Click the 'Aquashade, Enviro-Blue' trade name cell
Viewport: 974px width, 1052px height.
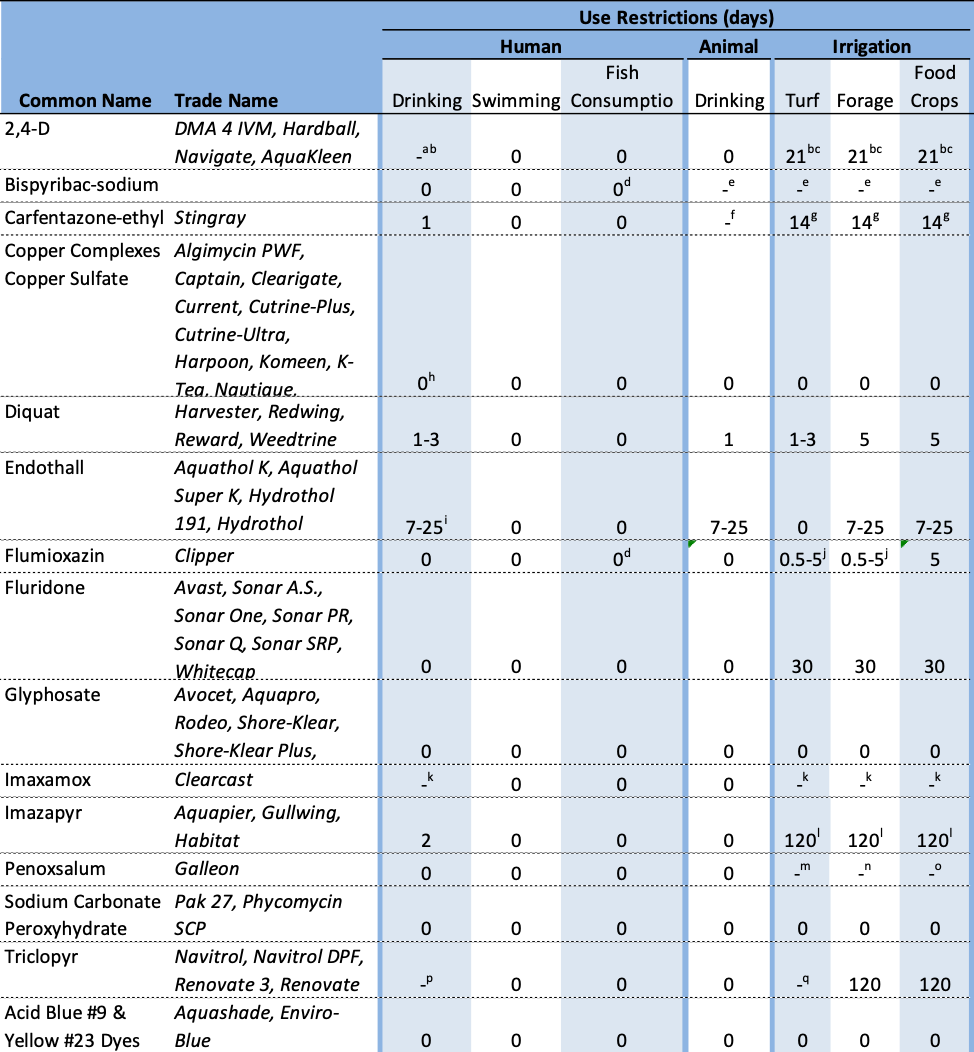pos(257,1027)
